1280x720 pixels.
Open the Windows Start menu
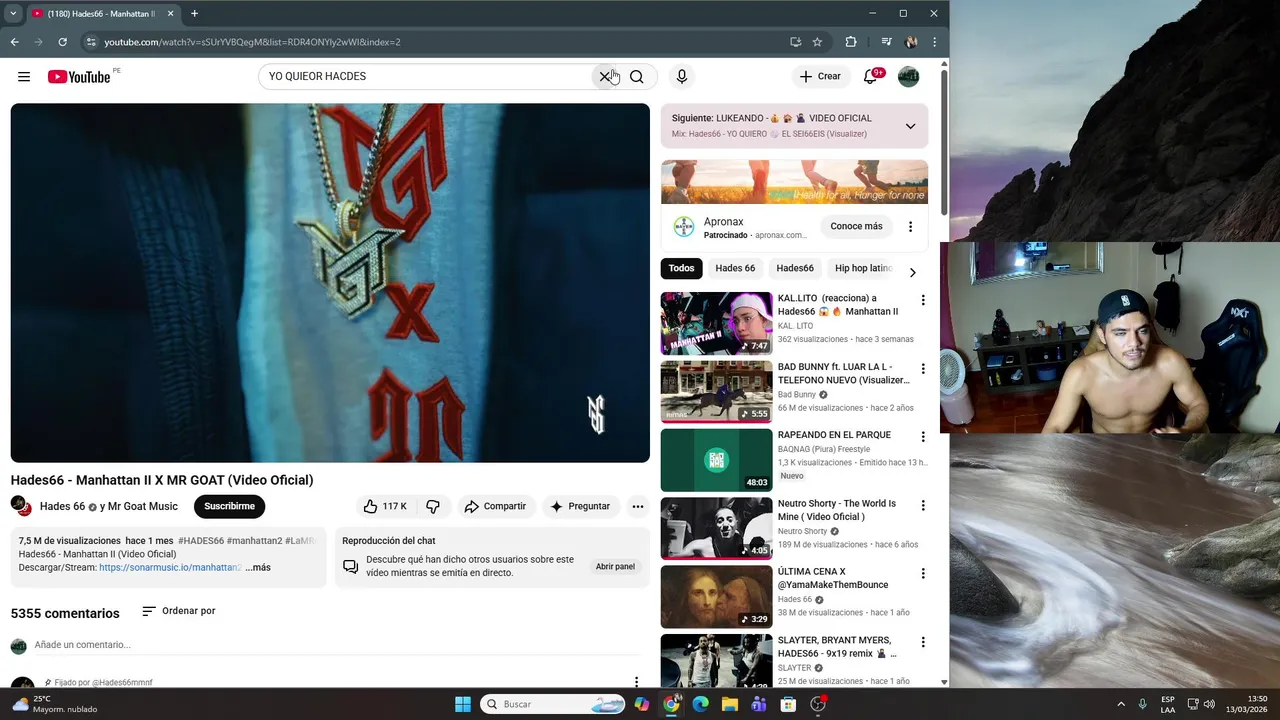[463, 704]
